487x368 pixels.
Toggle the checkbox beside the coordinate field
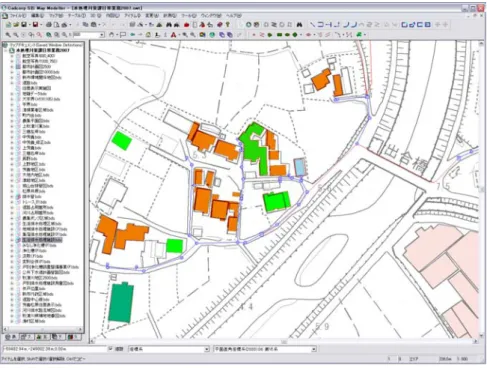click(111, 349)
